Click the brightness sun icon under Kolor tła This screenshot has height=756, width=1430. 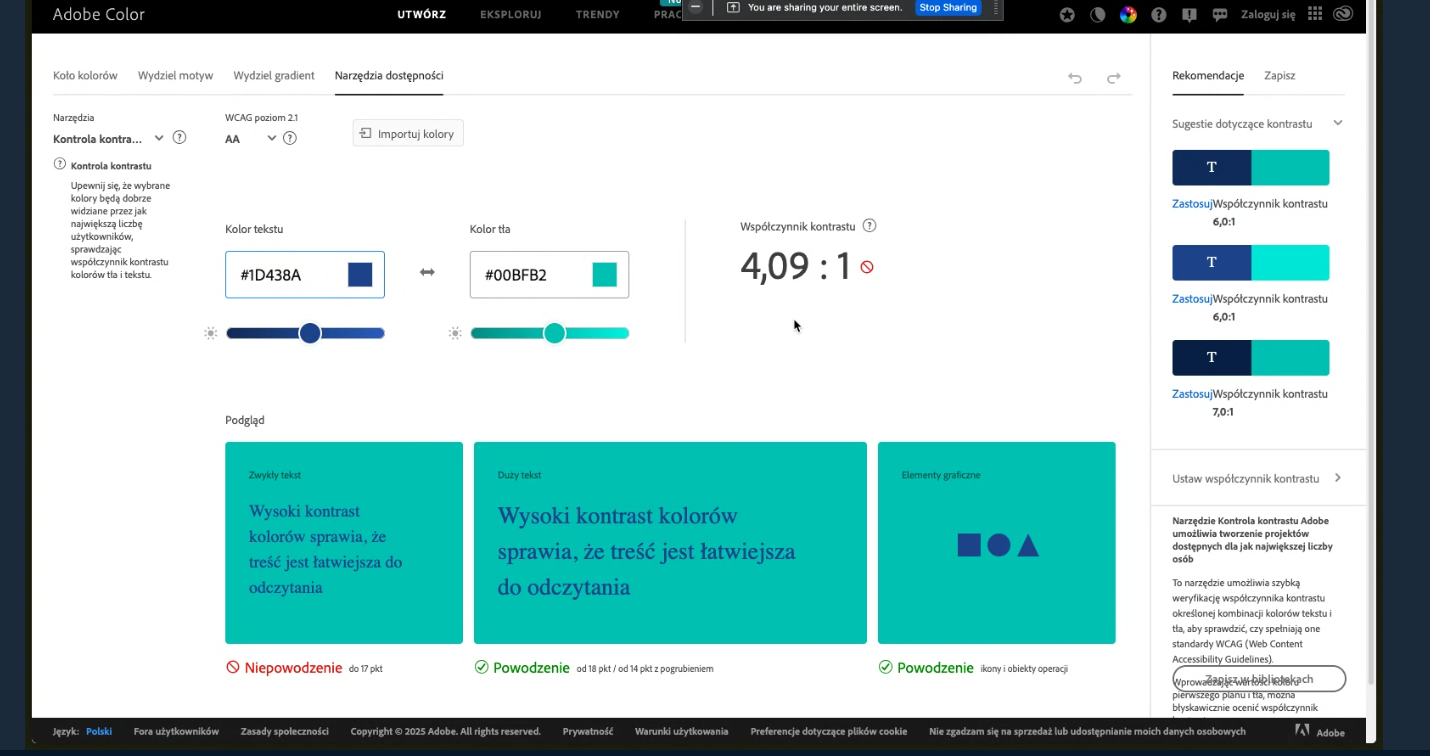pos(455,333)
